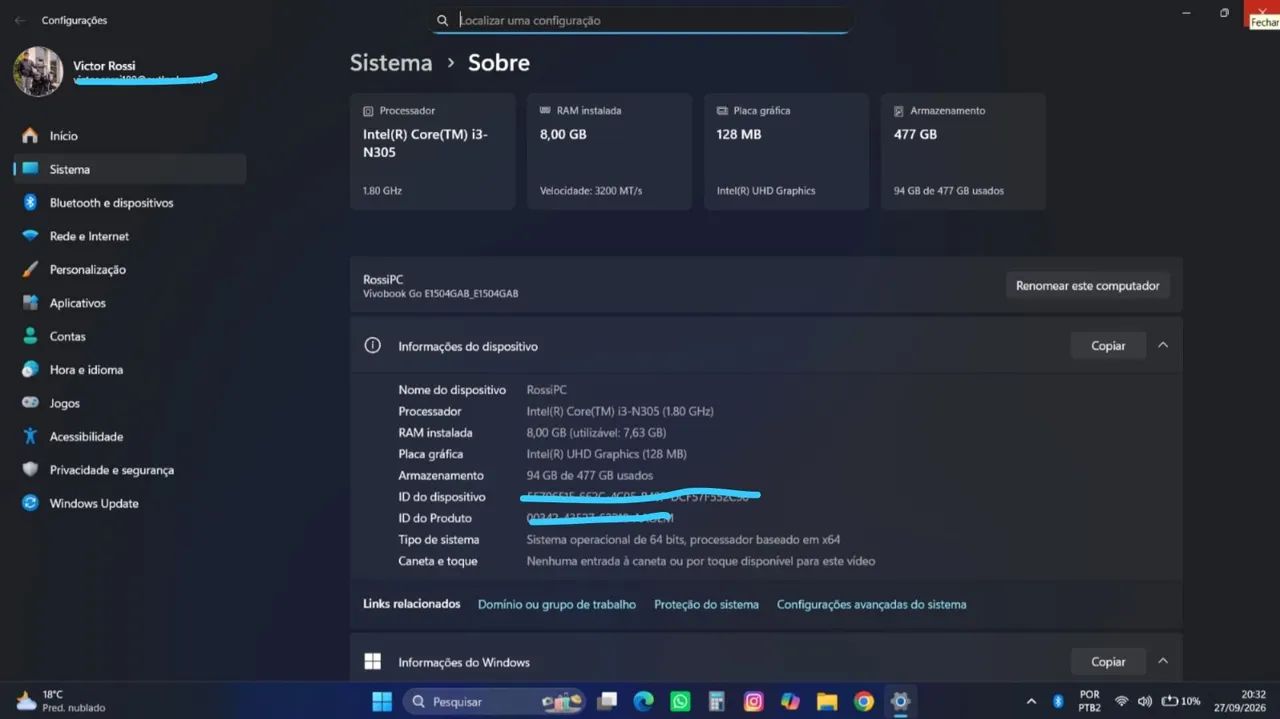Viewport: 1280px width, 719px height.
Task: Open Contas person icon
Action: [x=30, y=336]
